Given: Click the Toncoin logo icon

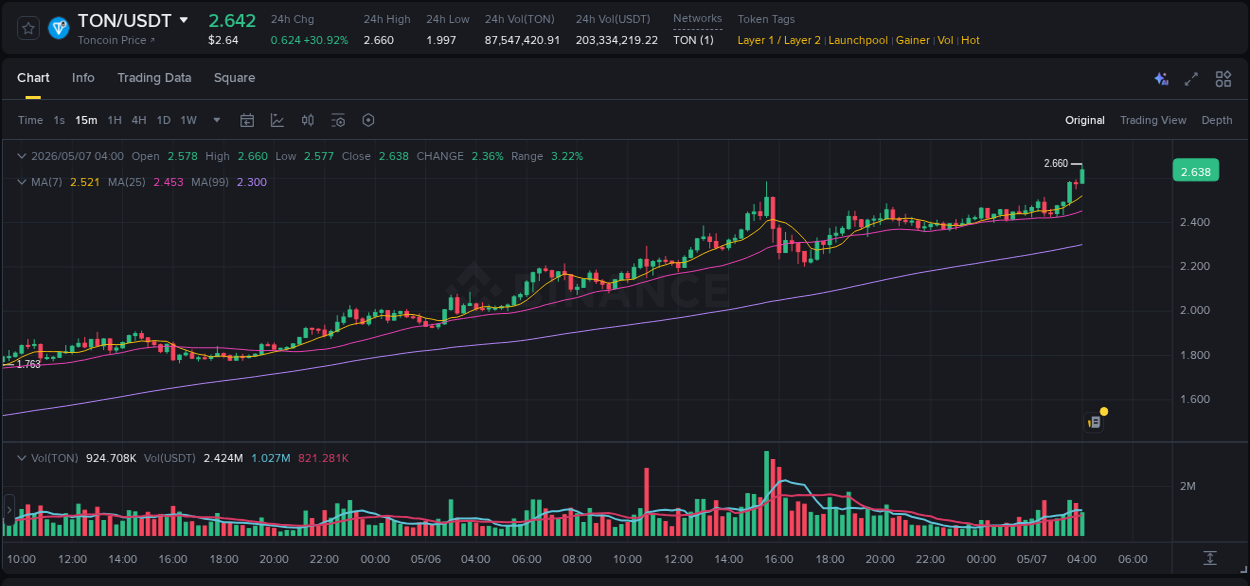Looking at the screenshot, I should (x=58, y=28).
